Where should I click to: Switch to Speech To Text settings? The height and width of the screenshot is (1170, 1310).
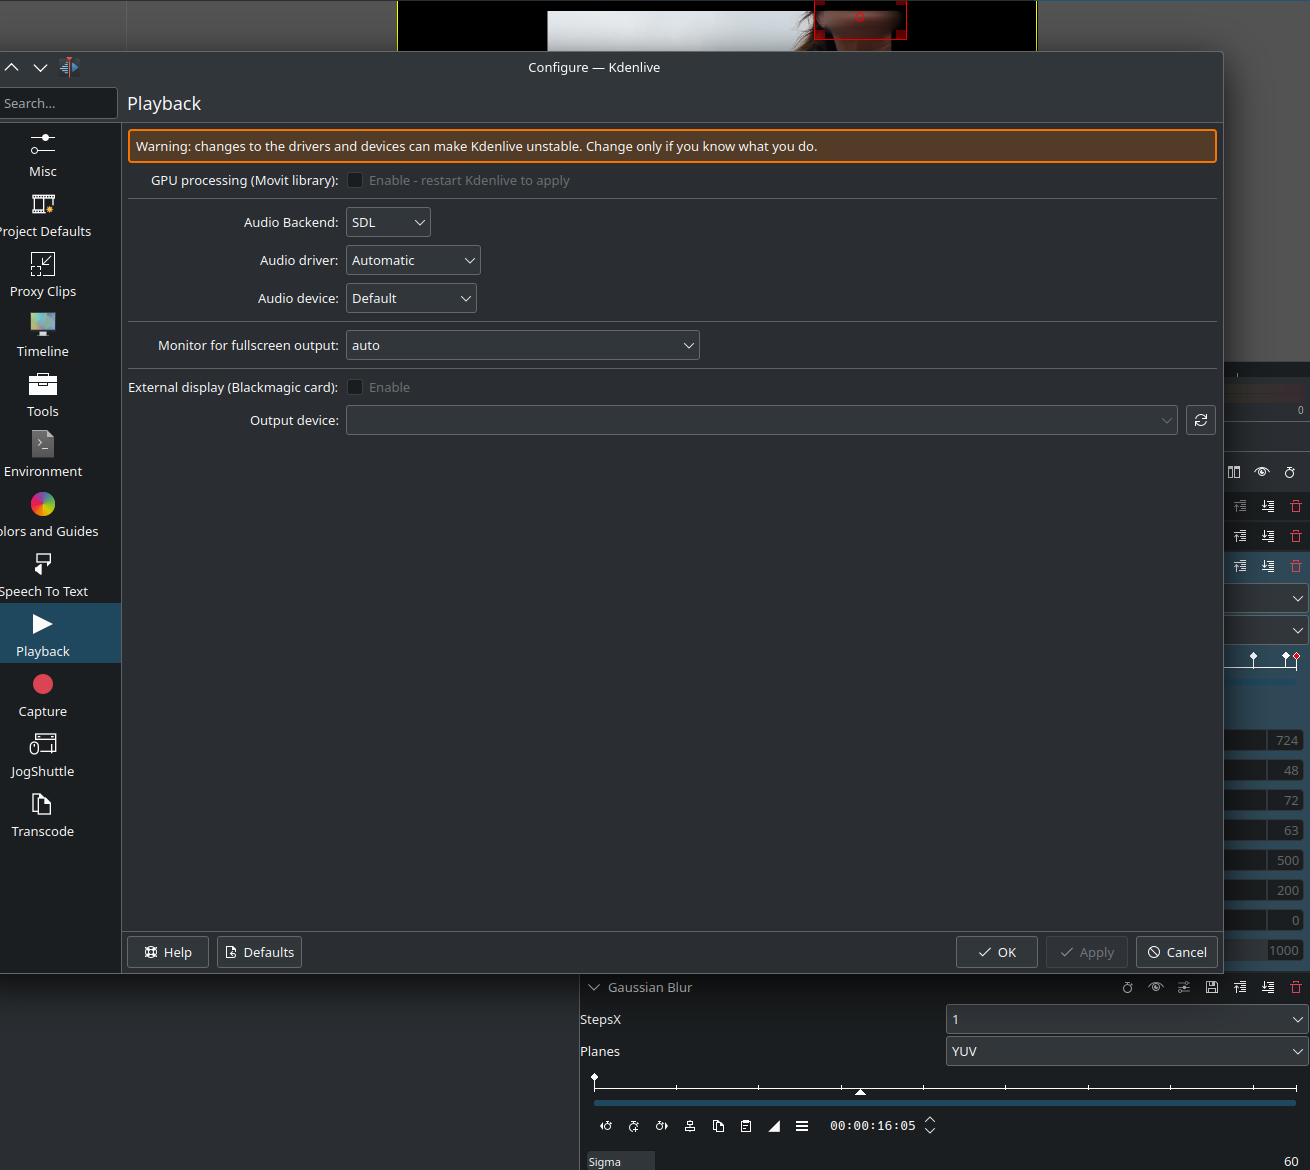click(43, 575)
